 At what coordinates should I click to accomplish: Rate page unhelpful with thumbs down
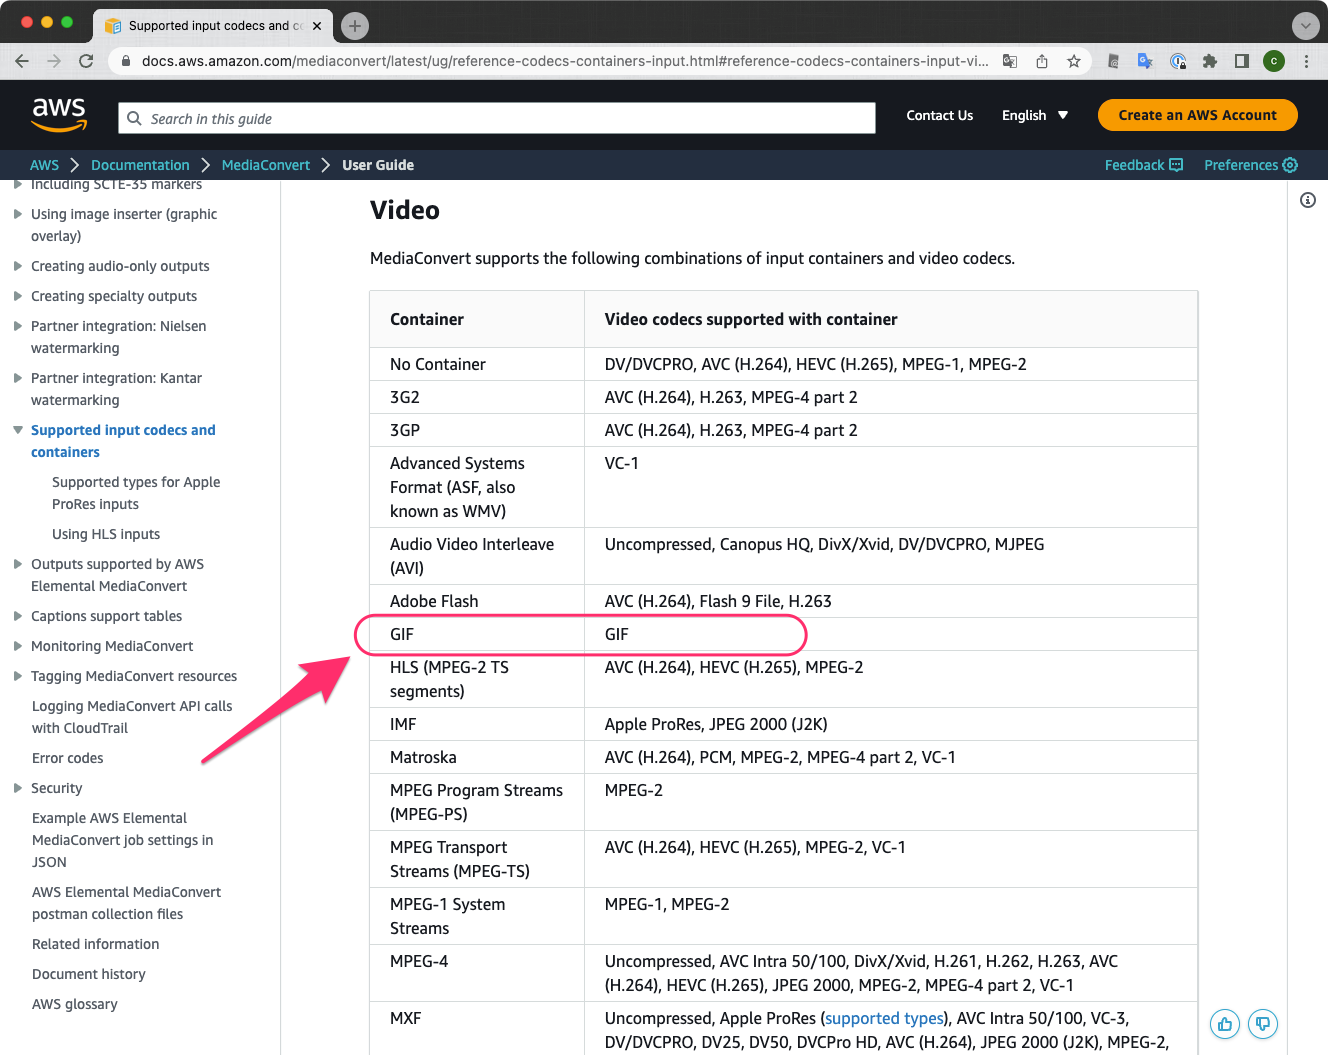(1263, 1024)
